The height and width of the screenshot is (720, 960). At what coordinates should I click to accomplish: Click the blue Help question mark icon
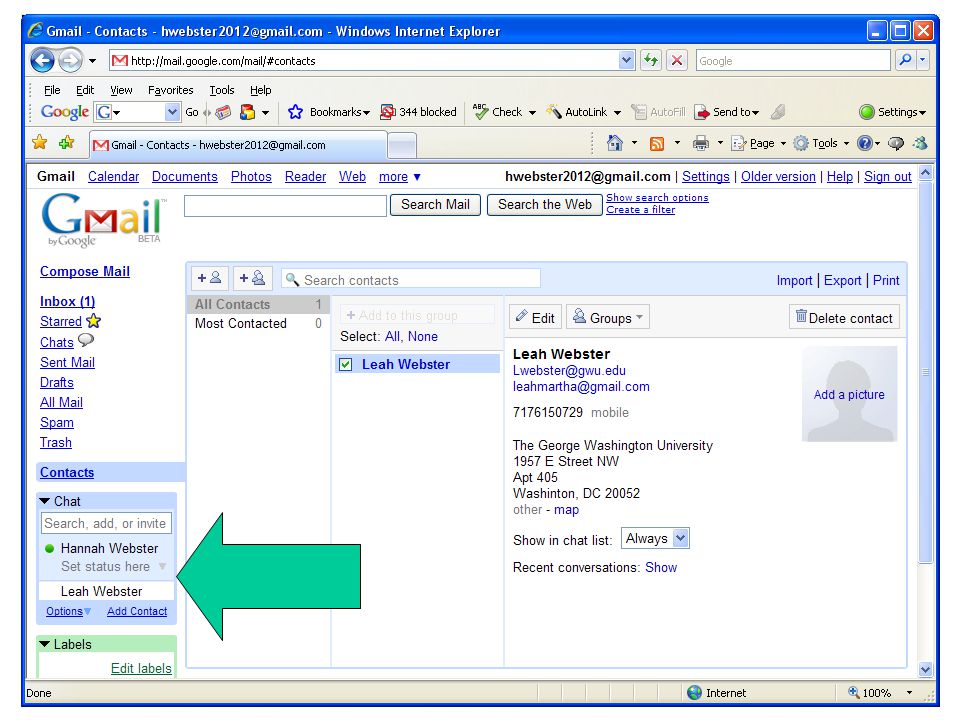[x=864, y=143]
